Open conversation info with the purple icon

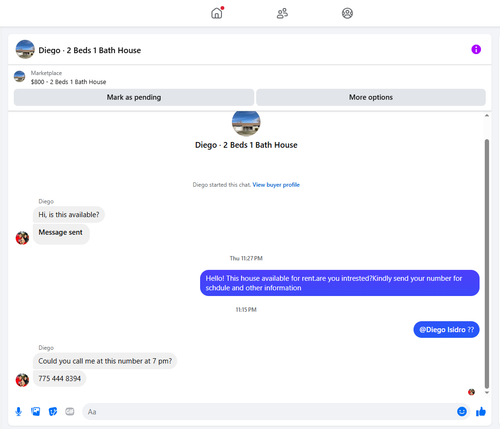(476, 49)
